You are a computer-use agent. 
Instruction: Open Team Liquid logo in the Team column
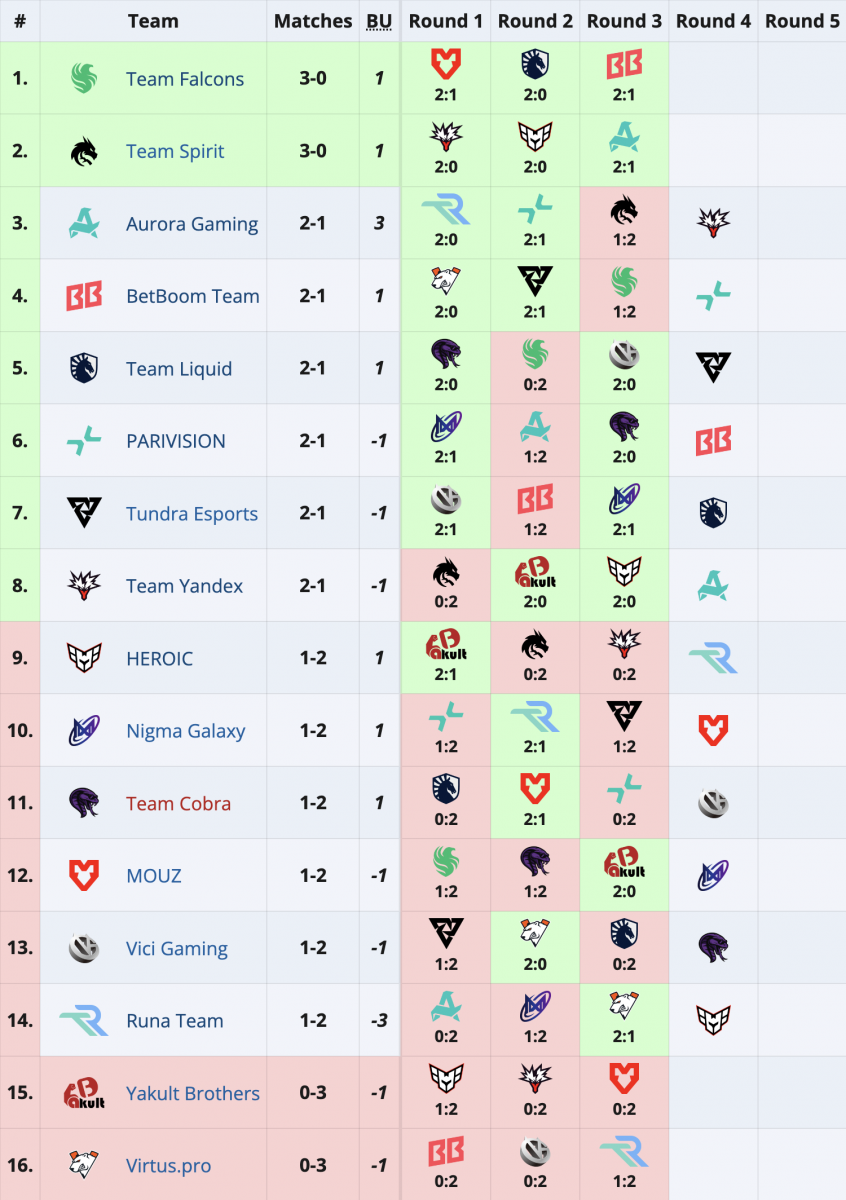tap(84, 369)
